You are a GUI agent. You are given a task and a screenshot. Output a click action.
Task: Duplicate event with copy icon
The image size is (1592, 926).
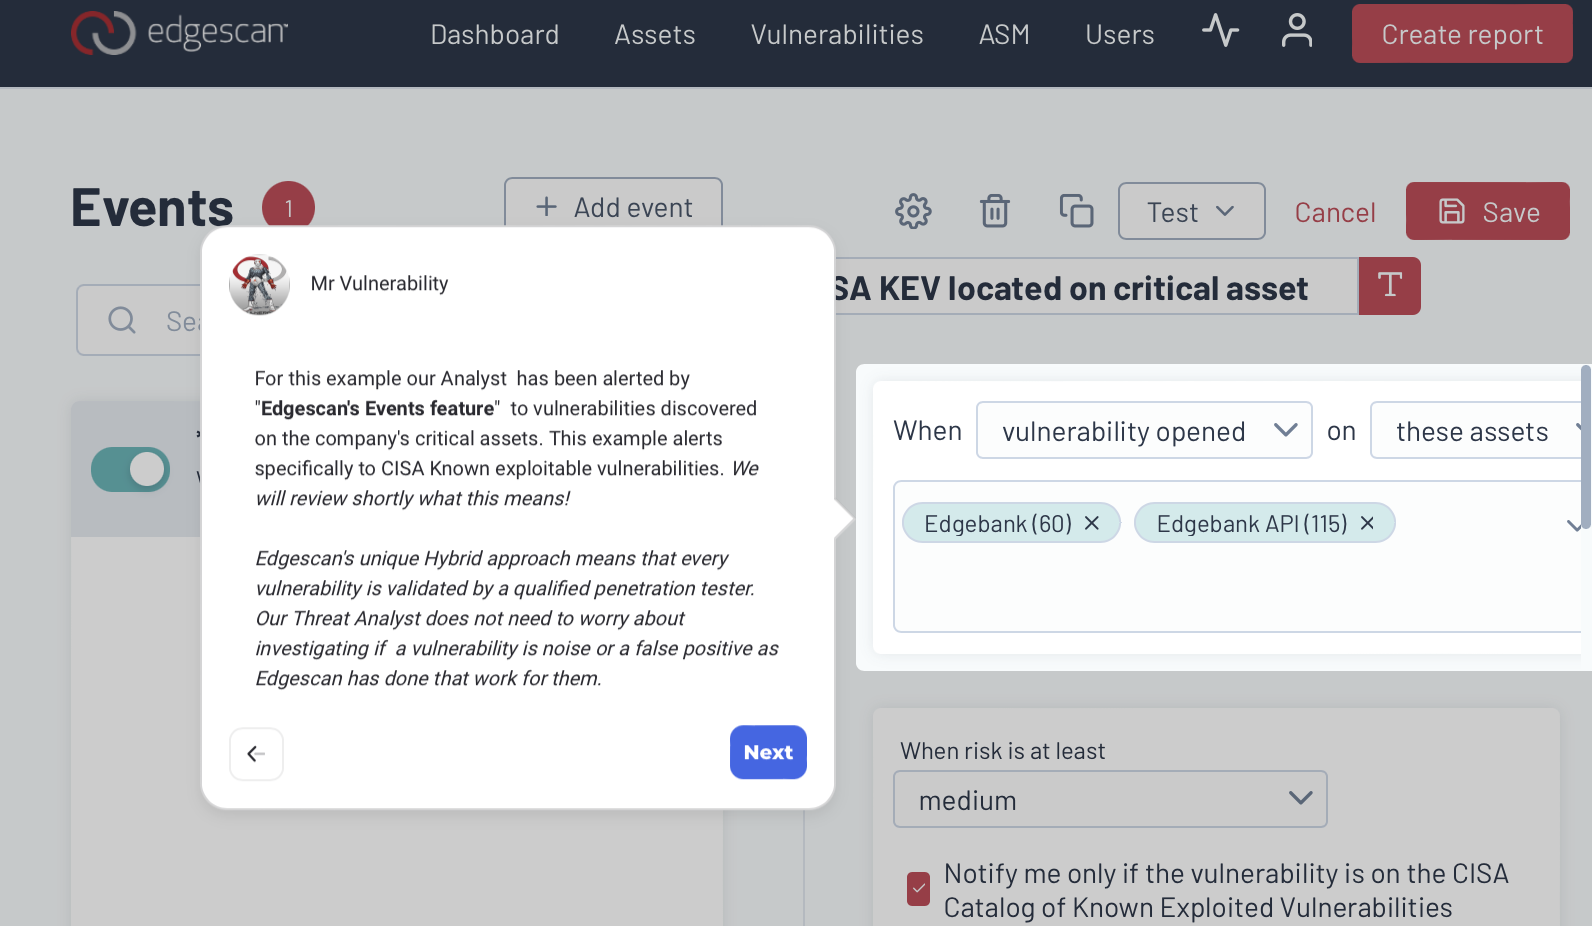coord(1076,211)
